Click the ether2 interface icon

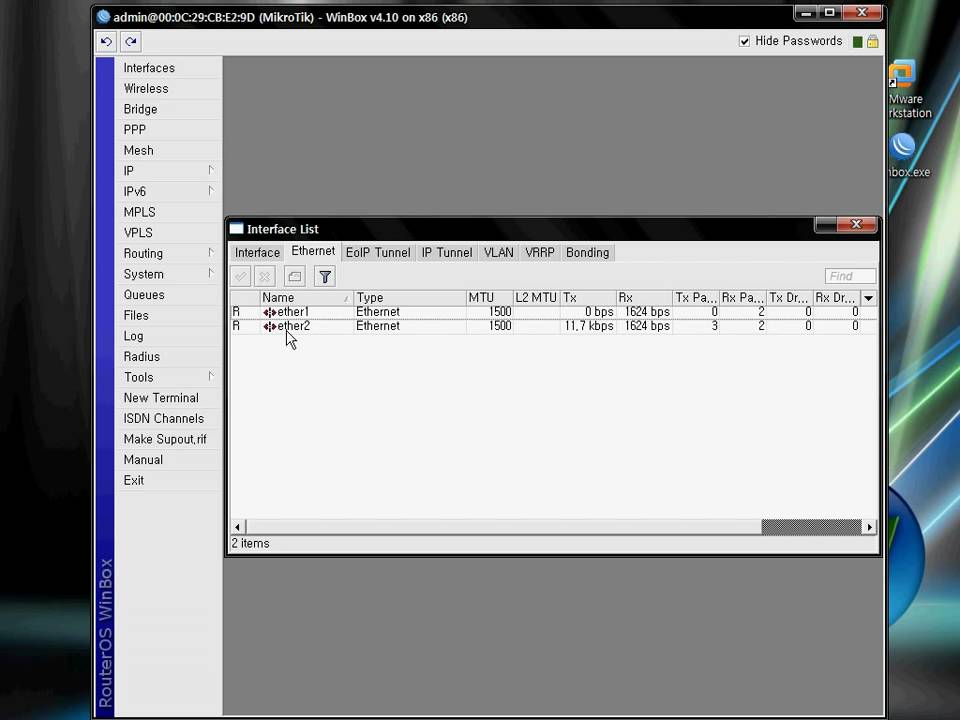[269, 326]
